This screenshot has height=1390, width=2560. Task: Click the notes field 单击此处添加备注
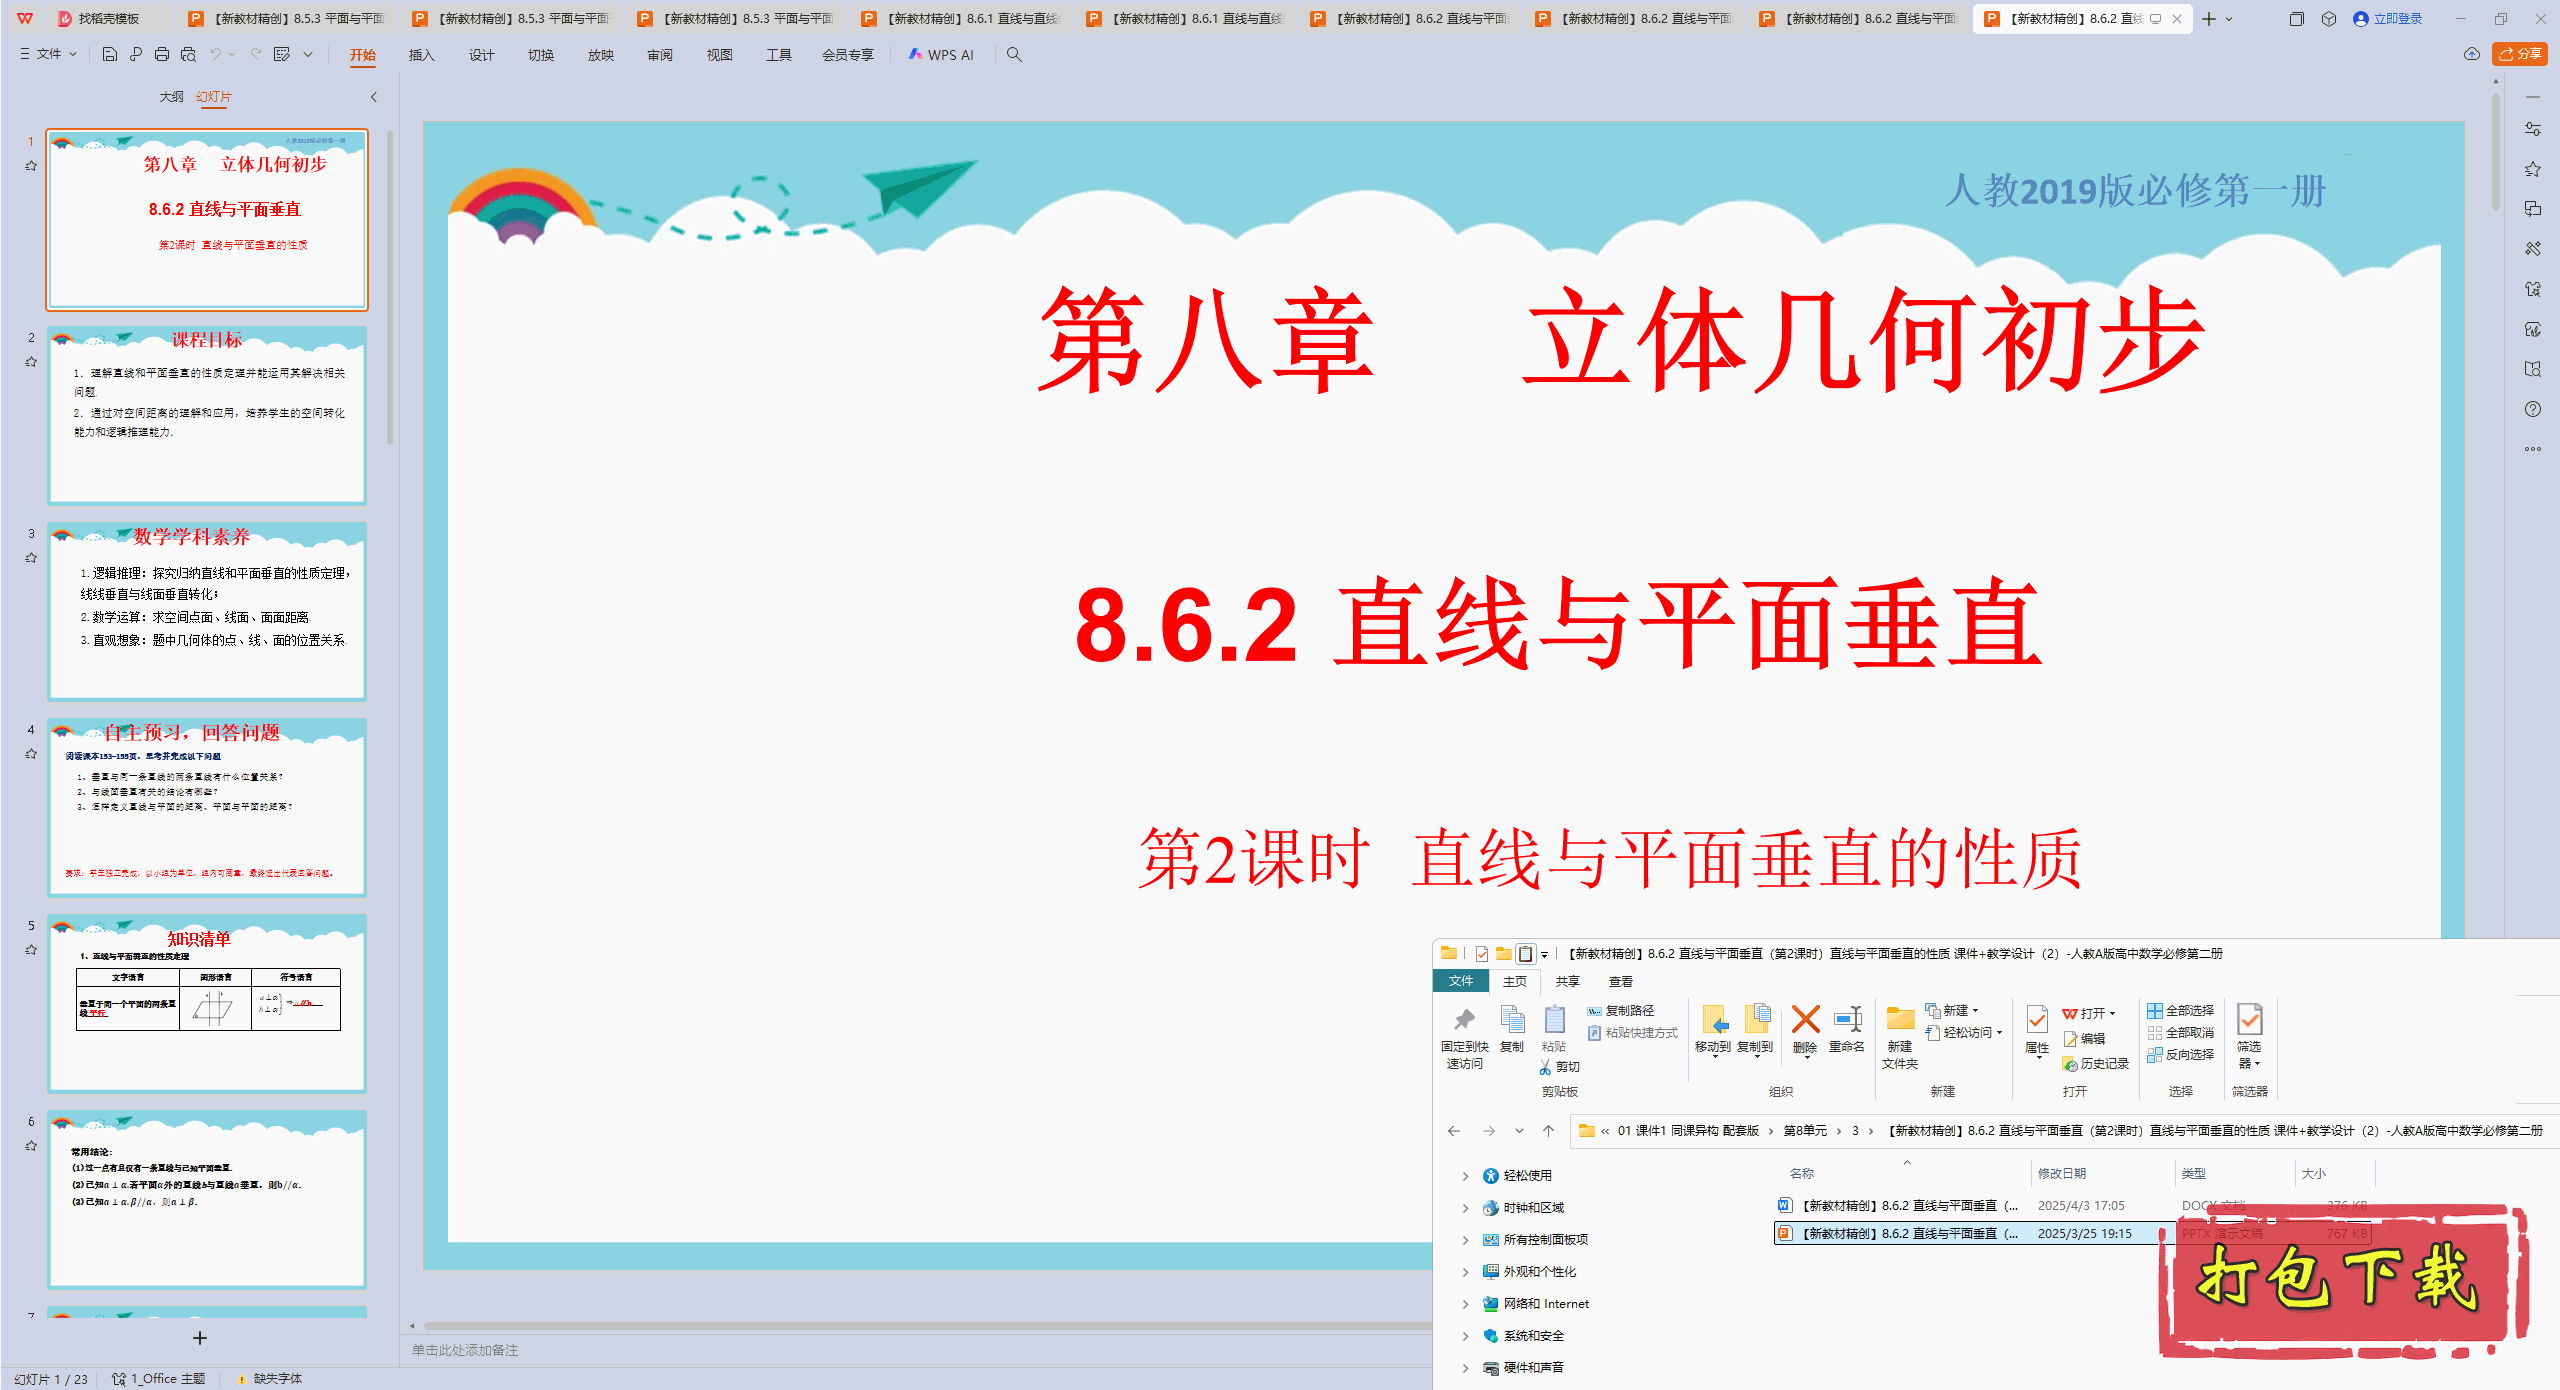[465, 1350]
